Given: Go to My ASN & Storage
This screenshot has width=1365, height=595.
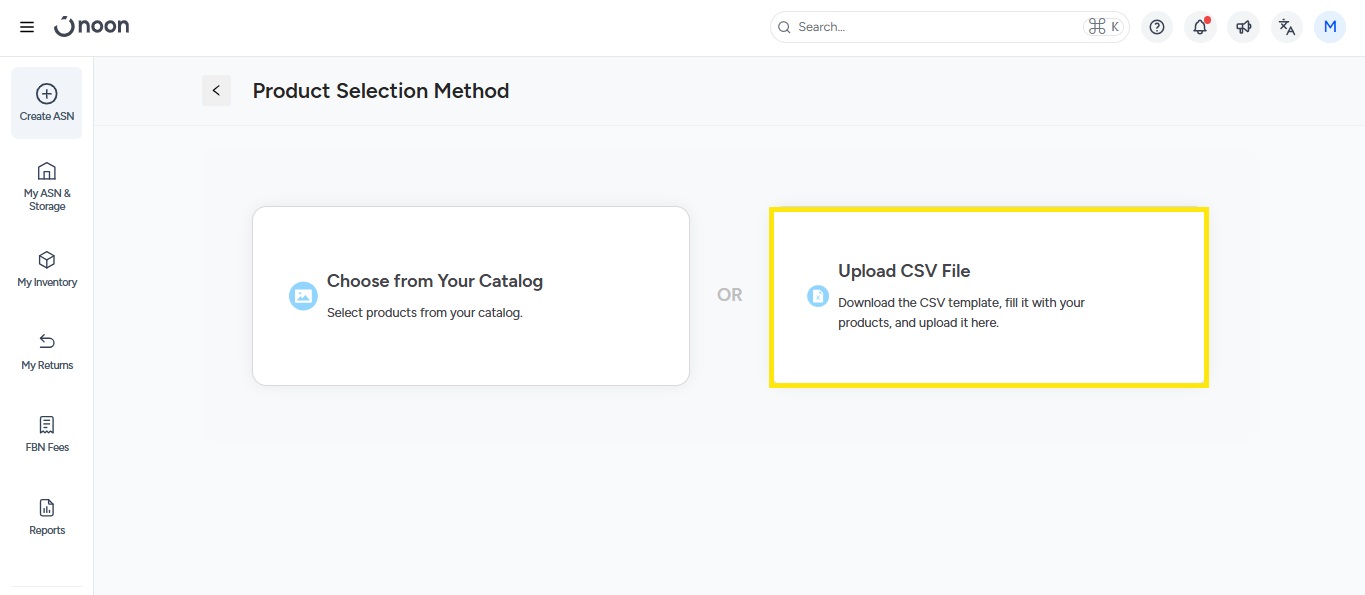Looking at the screenshot, I should point(47,186).
